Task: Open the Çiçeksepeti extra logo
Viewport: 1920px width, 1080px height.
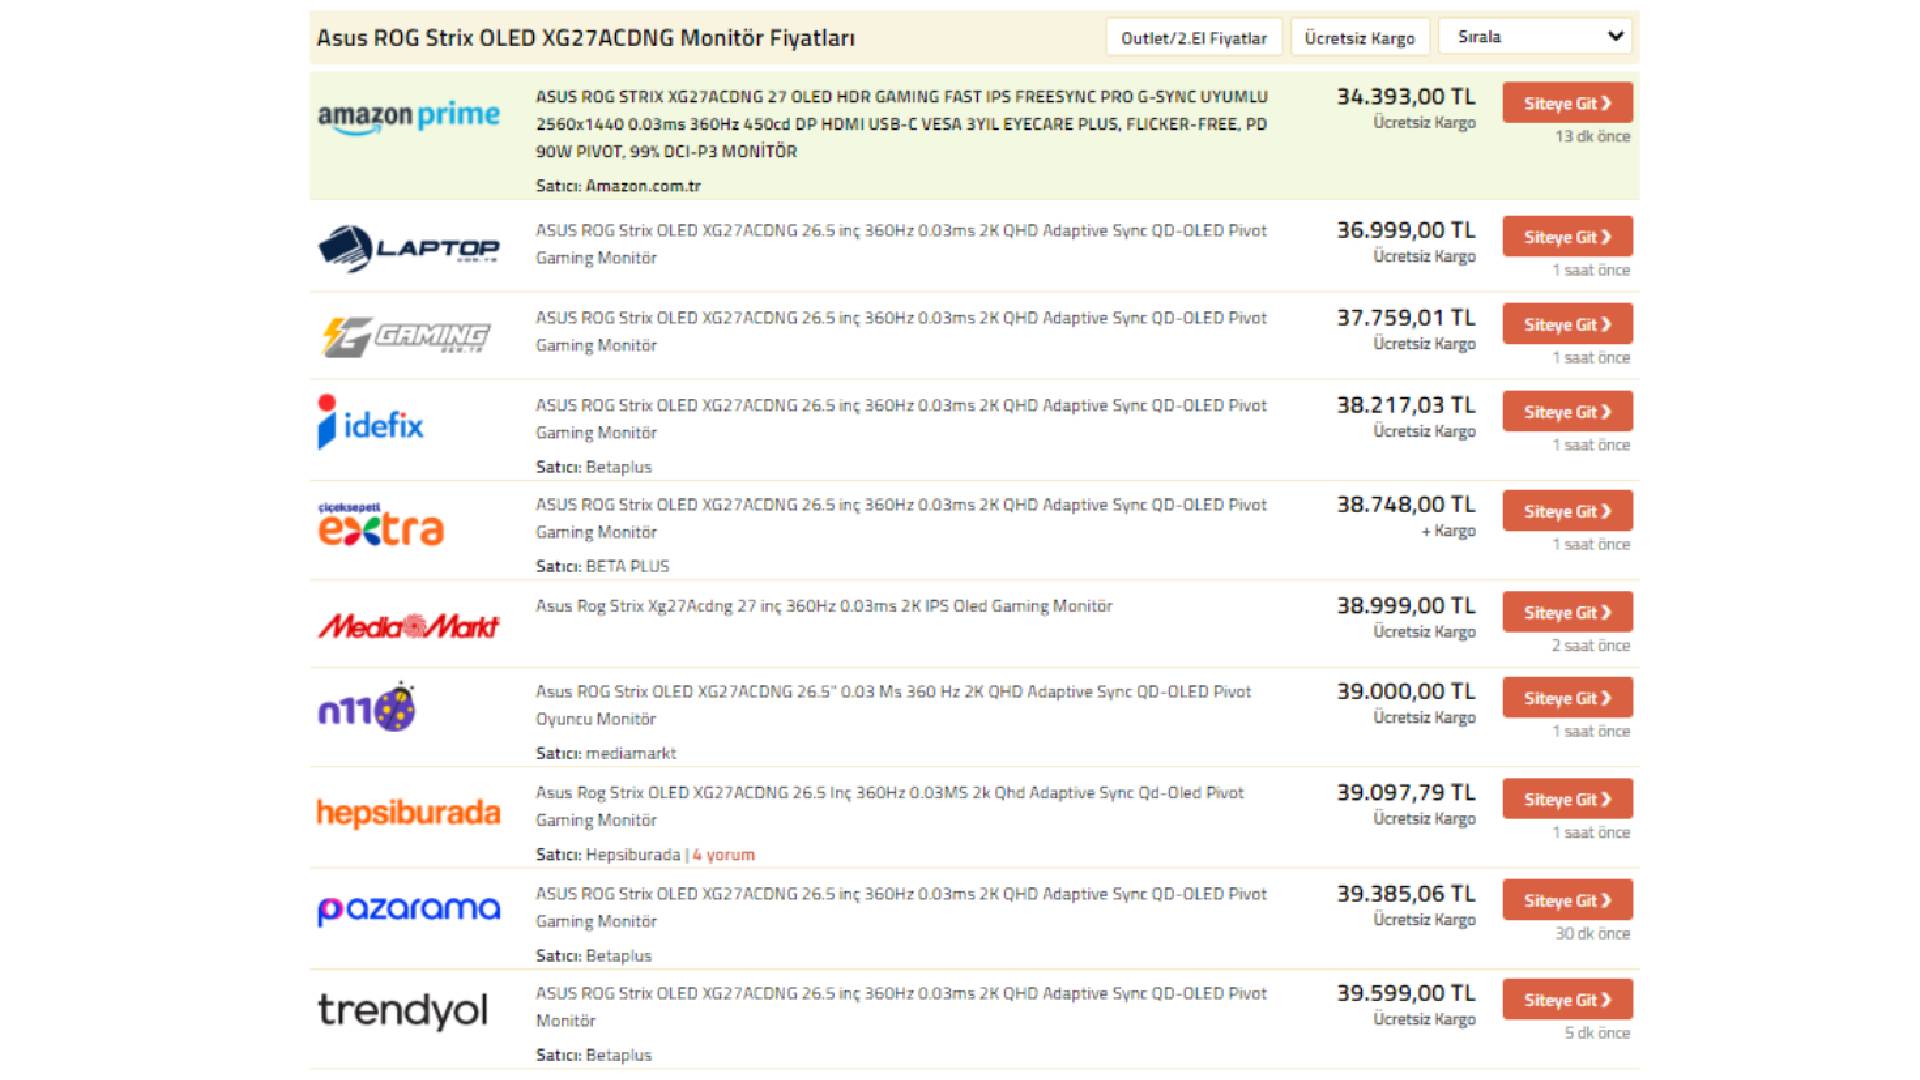Action: pyautogui.click(x=381, y=524)
